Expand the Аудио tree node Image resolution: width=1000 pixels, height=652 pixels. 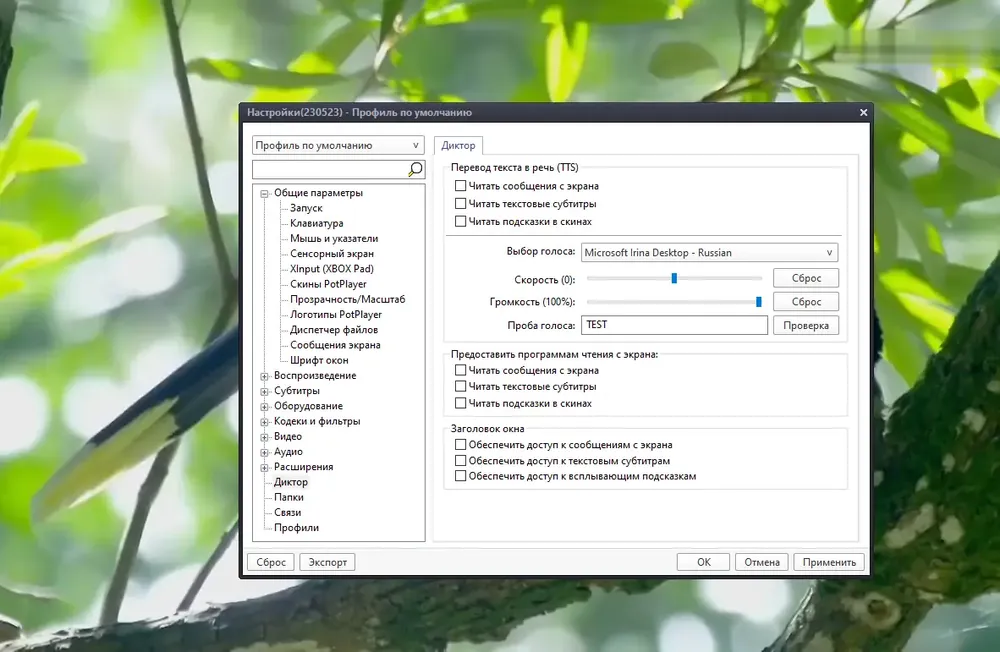tap(264, 452)
